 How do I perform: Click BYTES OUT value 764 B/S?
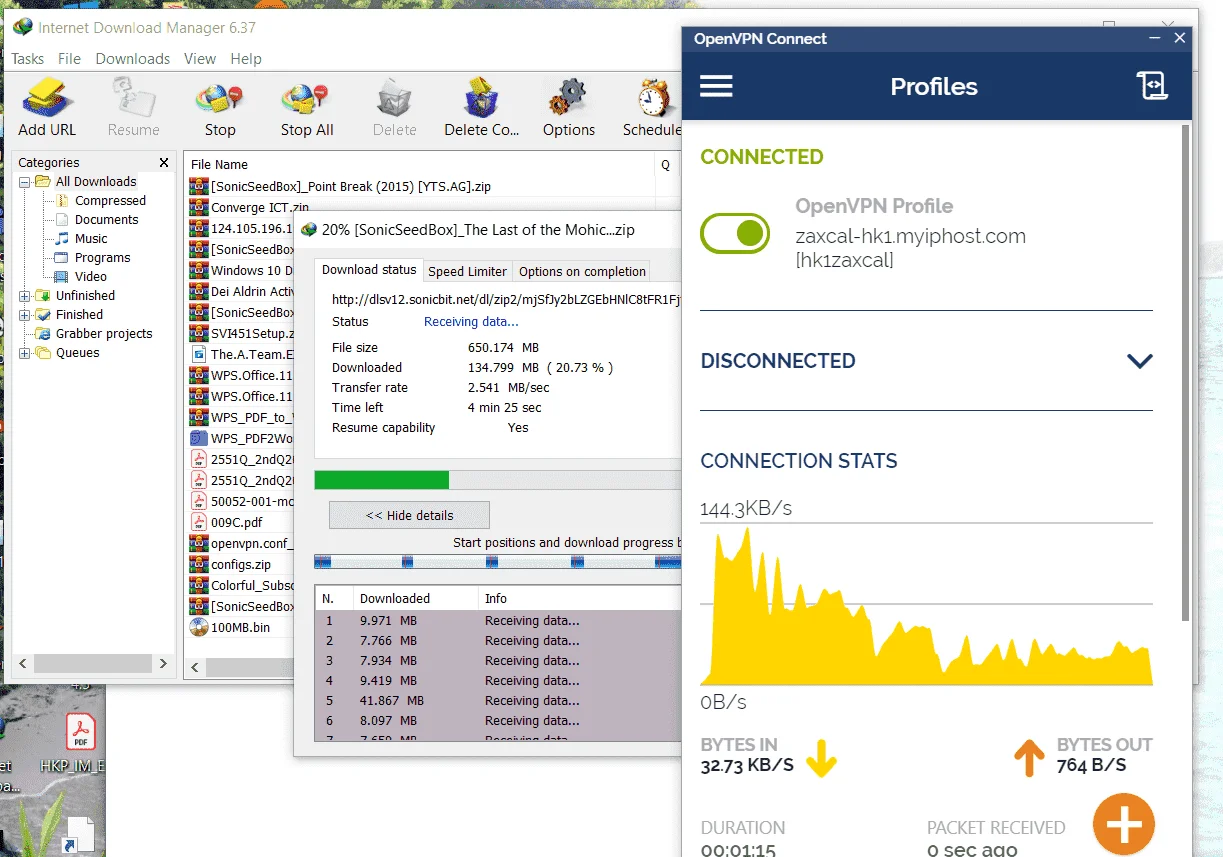click(x=1091, y=766)
